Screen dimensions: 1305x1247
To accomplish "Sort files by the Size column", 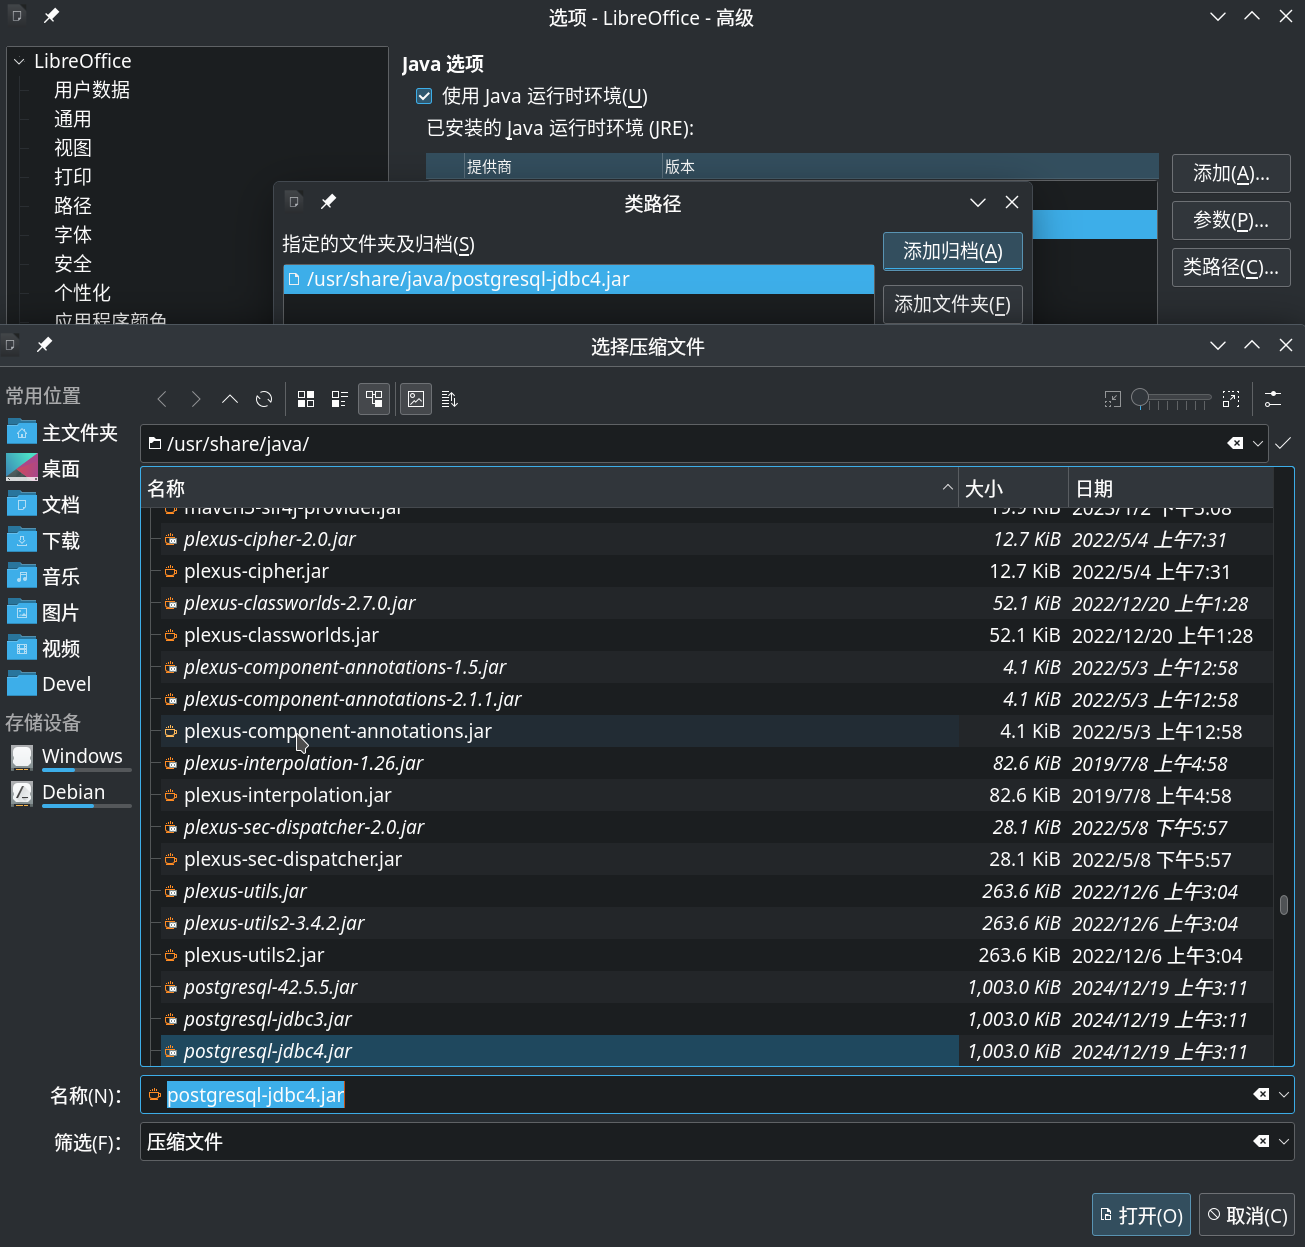I will [x=1013, y=488].
